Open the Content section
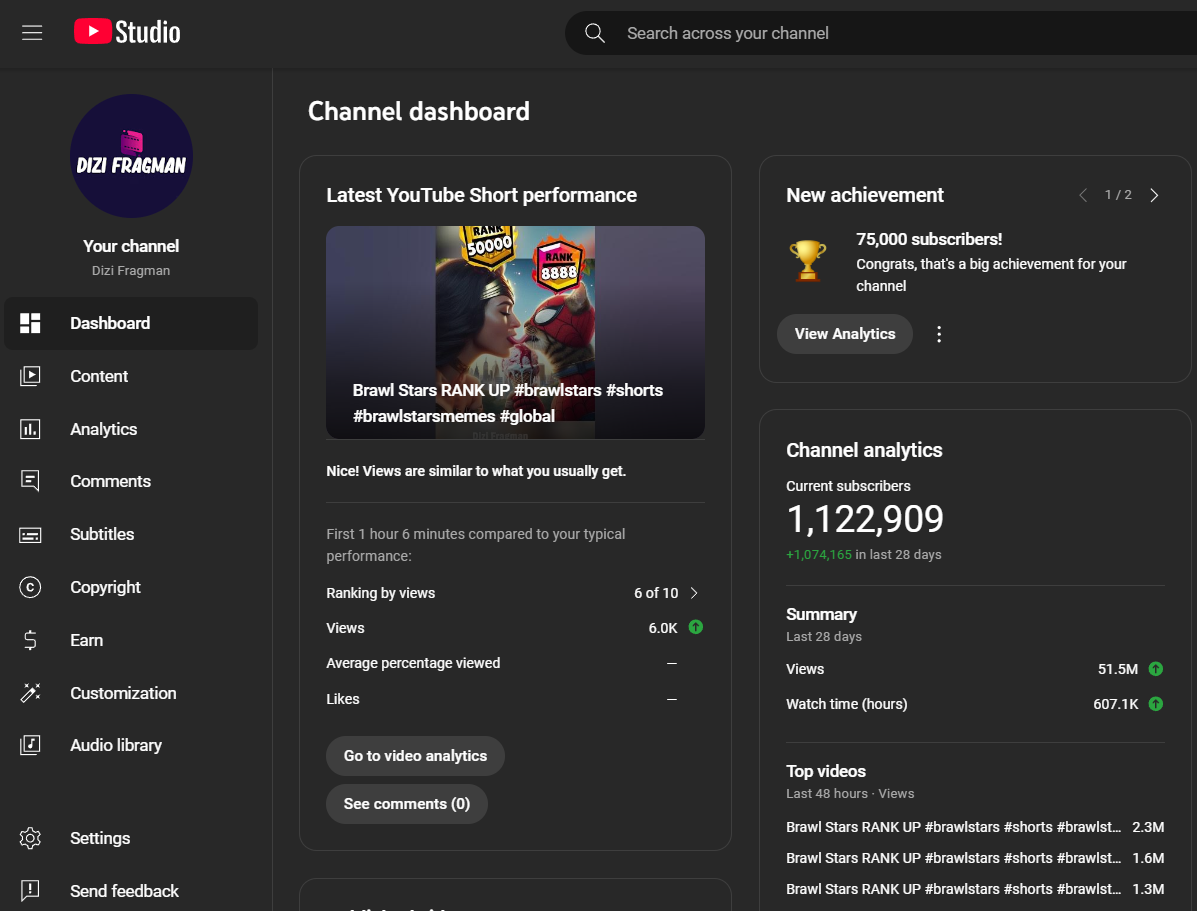 98,376
